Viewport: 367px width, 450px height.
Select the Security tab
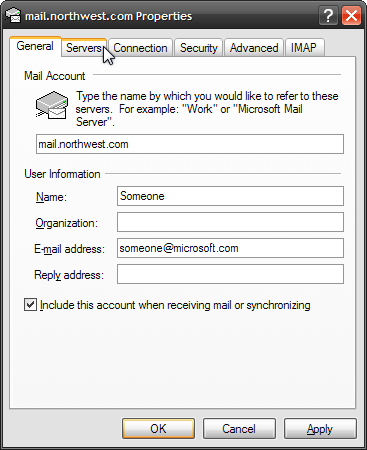click(x=199, y=48)
